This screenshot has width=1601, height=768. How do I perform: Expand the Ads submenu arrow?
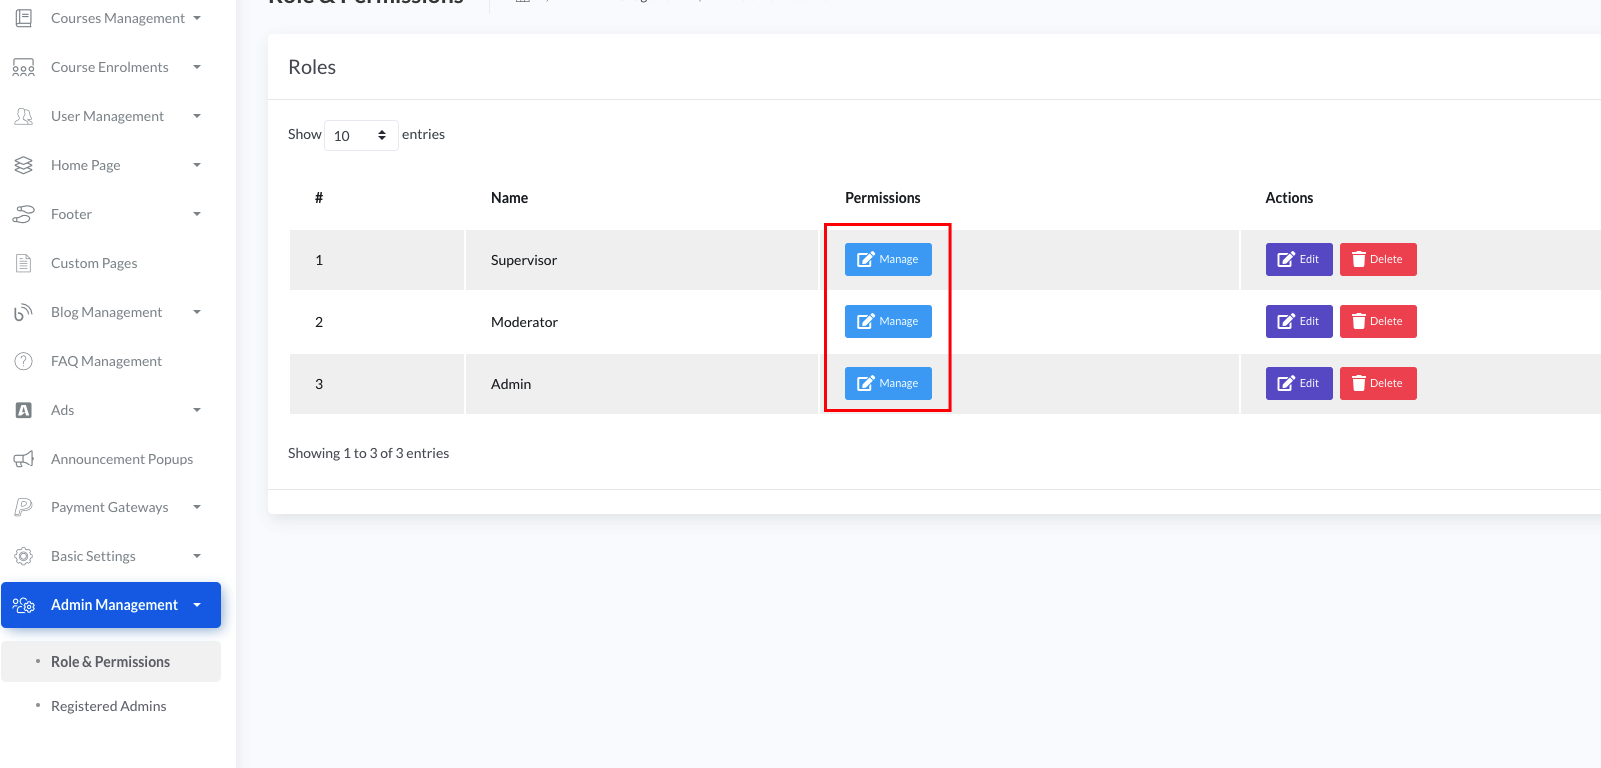click(197, 410)
